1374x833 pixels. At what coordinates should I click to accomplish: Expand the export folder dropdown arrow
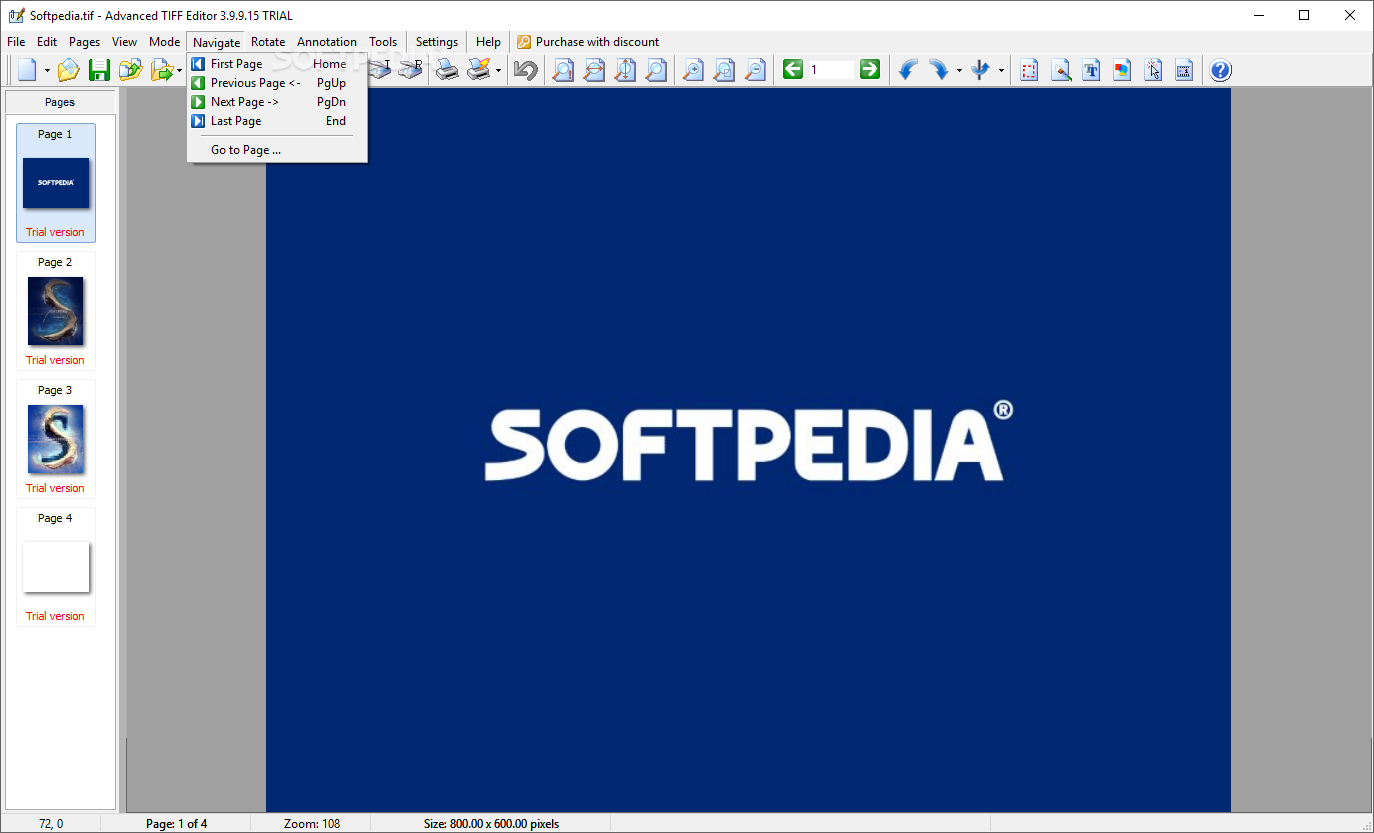tap(179, 70)
